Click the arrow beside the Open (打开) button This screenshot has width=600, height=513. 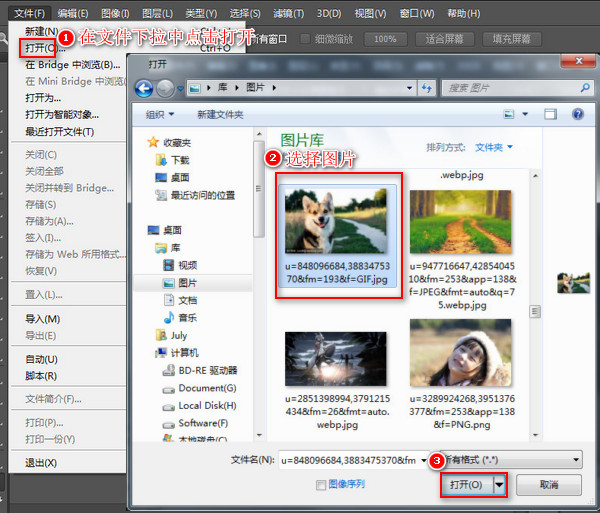pyautogui.click(x=499, y=485)
